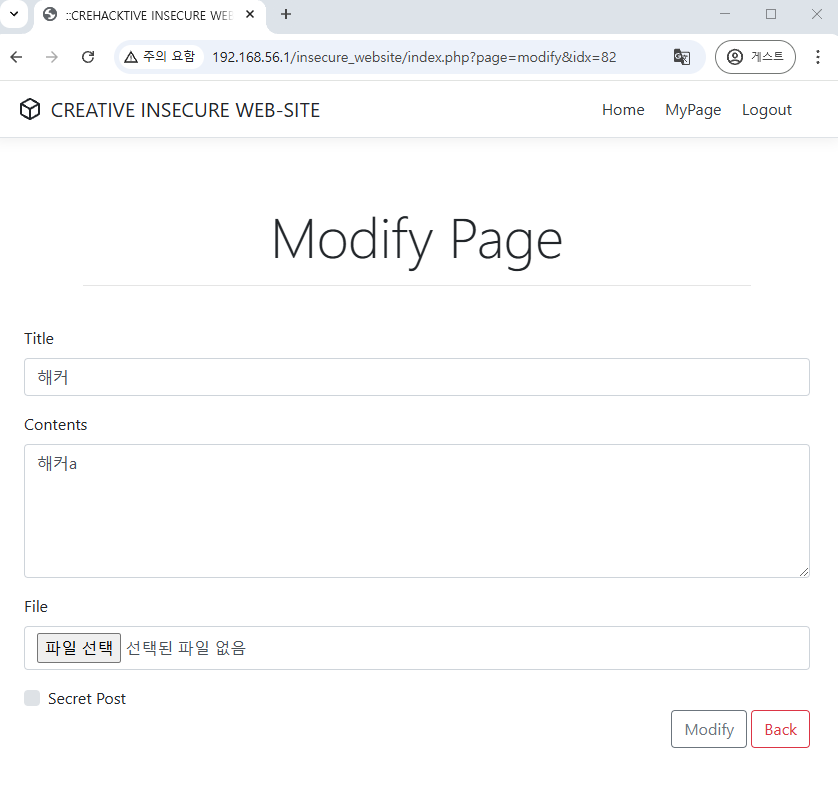Click the 선택된 파일 없음 text
838x801 pixels.
[186, 648]
